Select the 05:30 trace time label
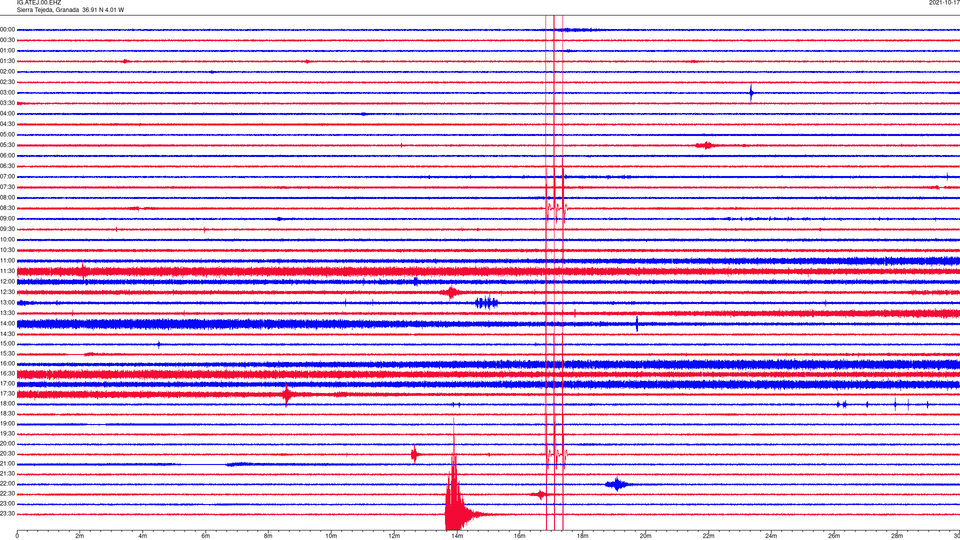This screenshot has height=540, width=960. click(7, 145)
